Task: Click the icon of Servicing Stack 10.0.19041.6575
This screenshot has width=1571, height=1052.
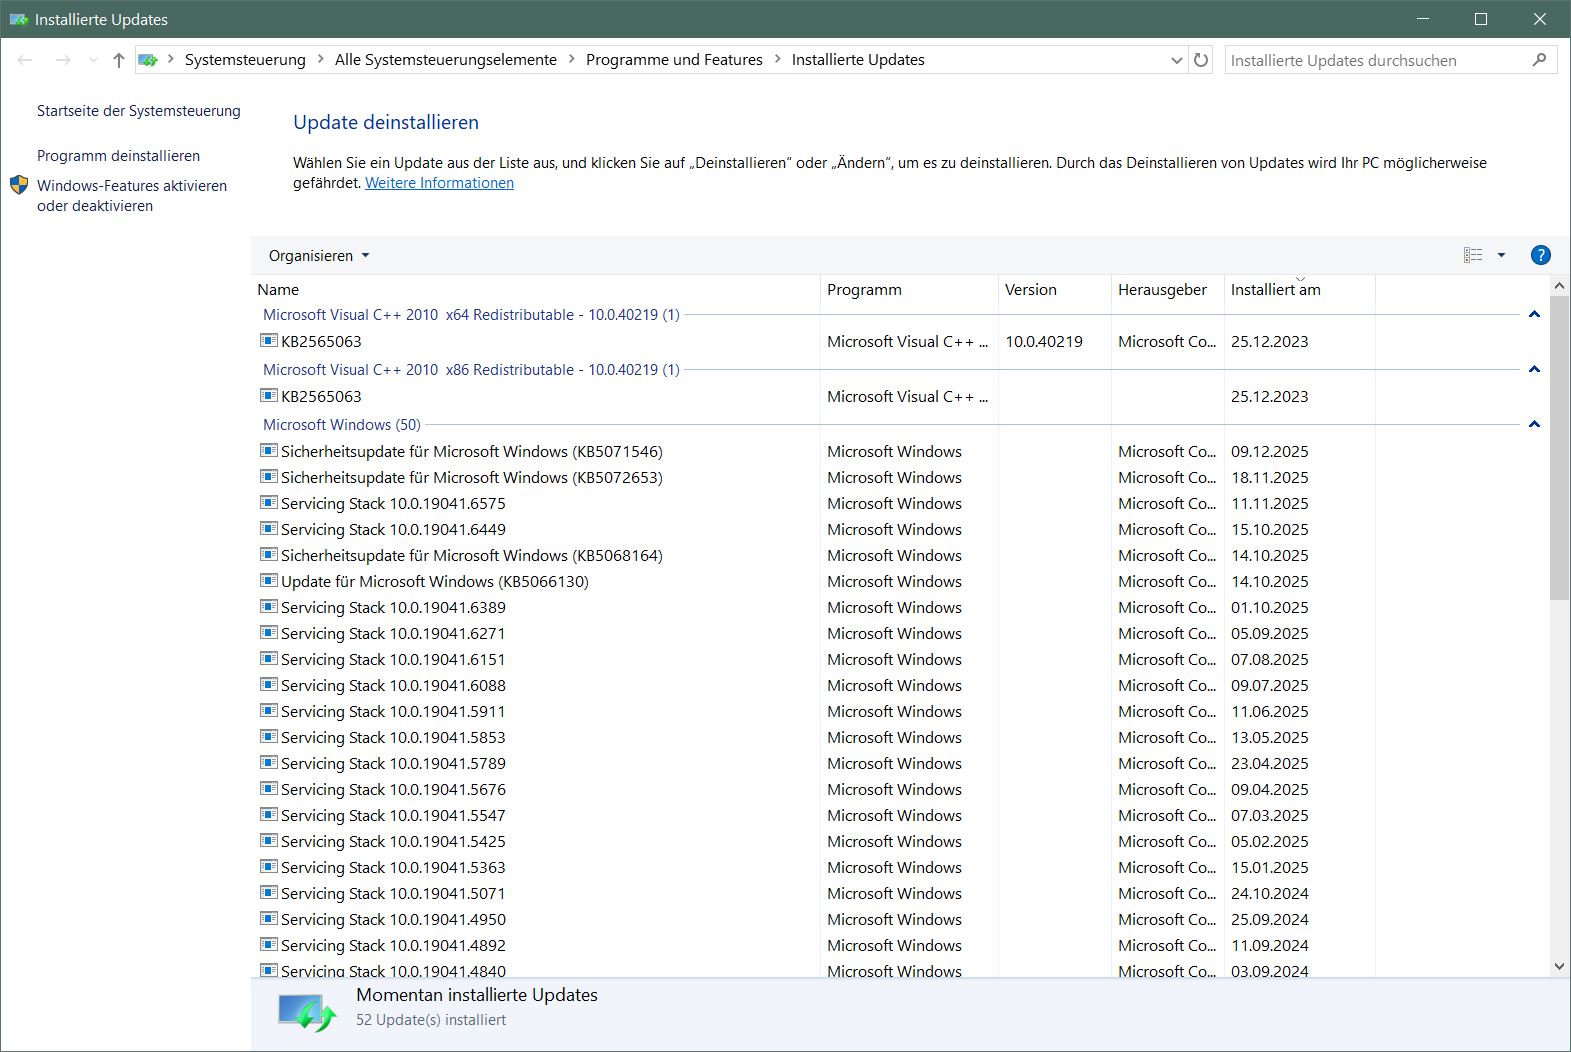Action: 268,503
